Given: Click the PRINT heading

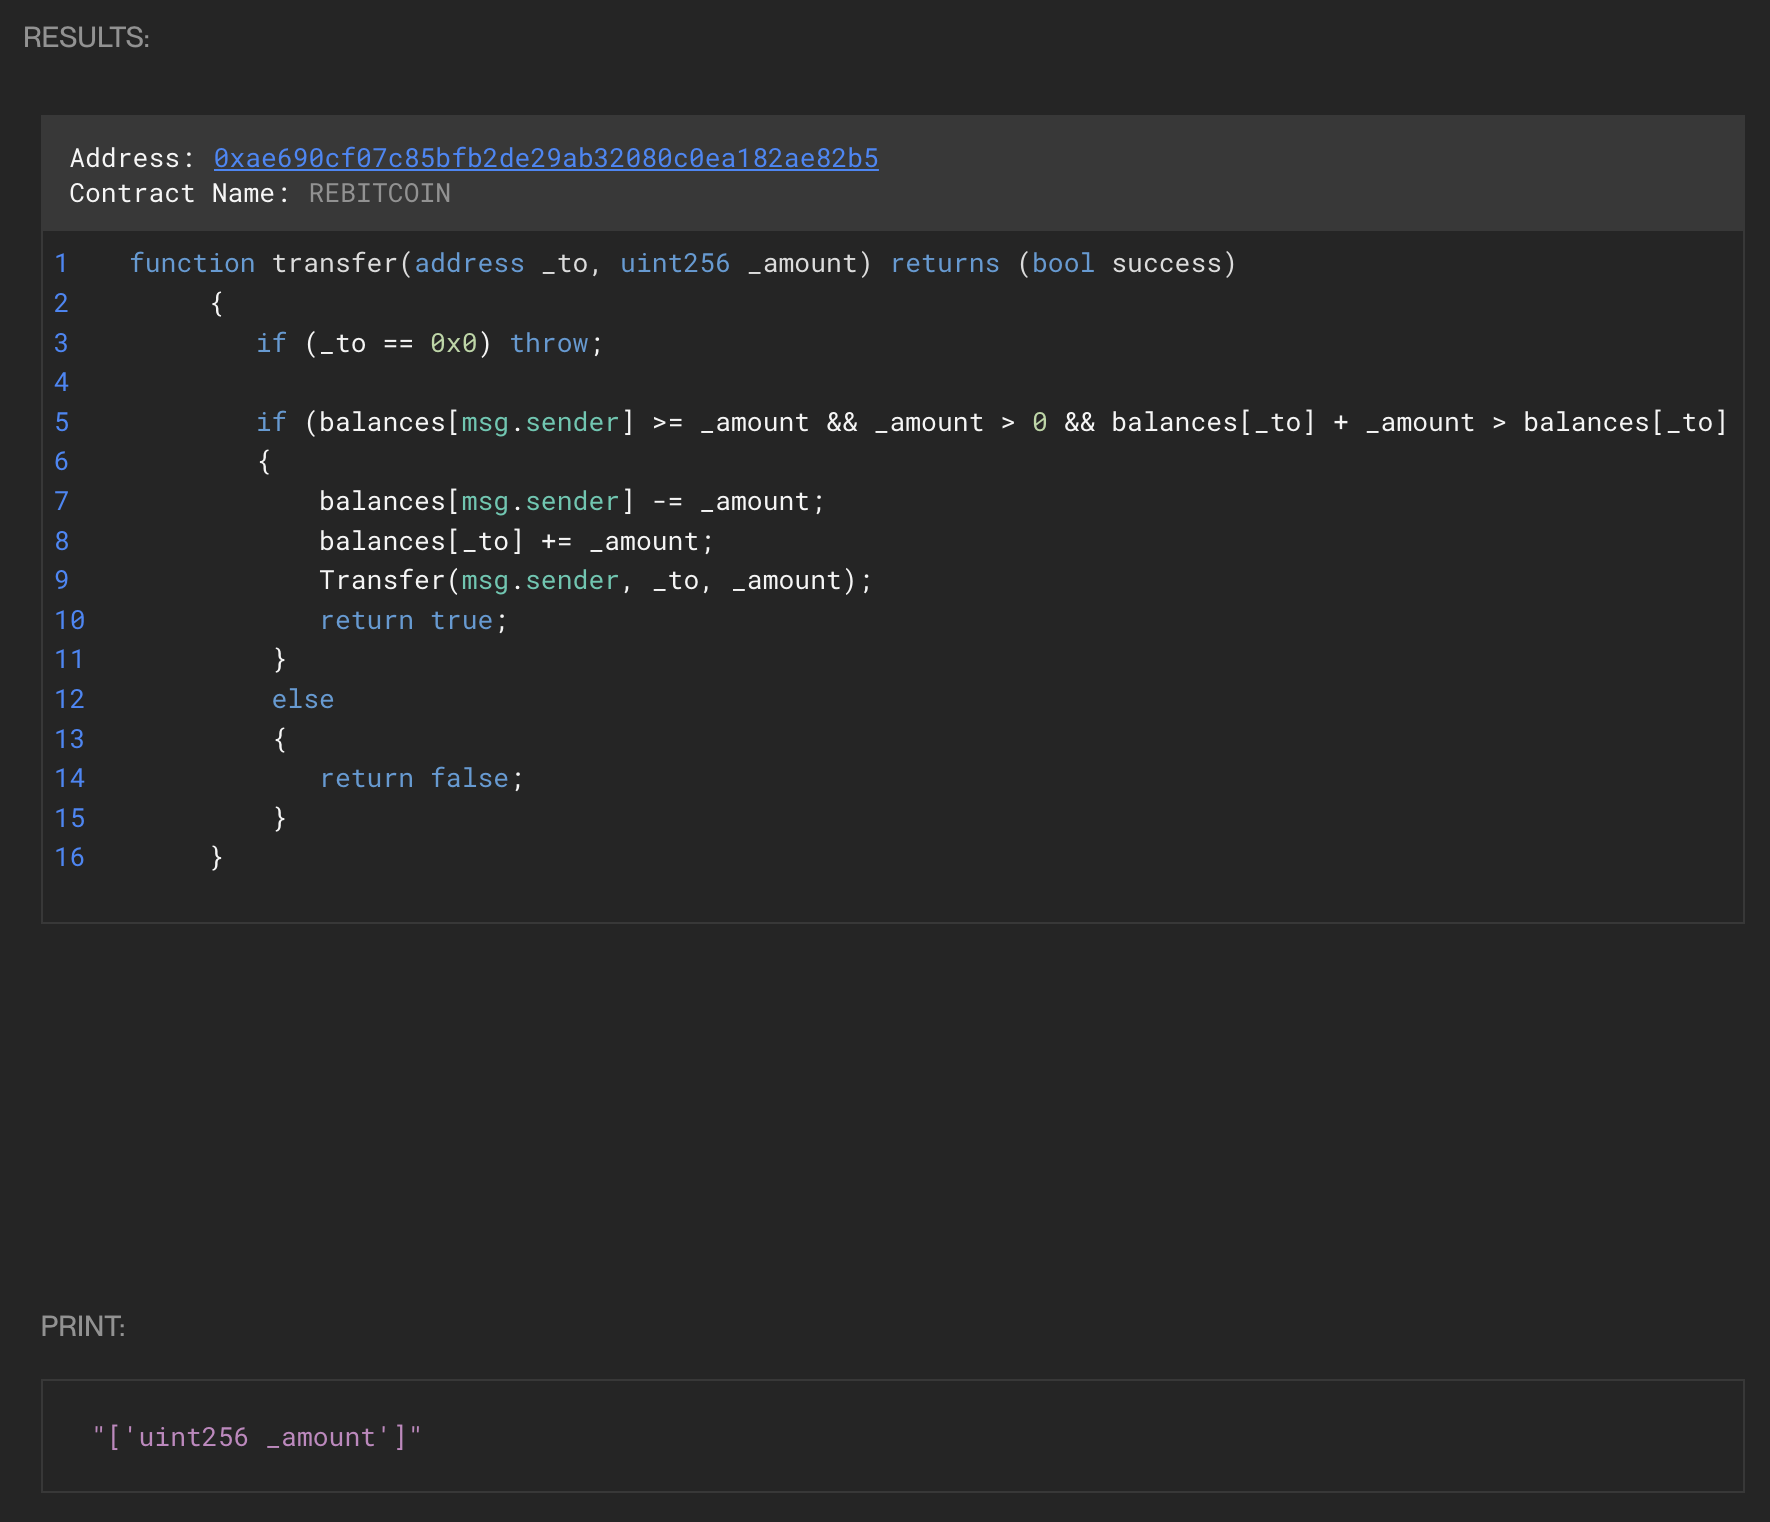Looking at the screenshot, I should (x=83, y=1326).
